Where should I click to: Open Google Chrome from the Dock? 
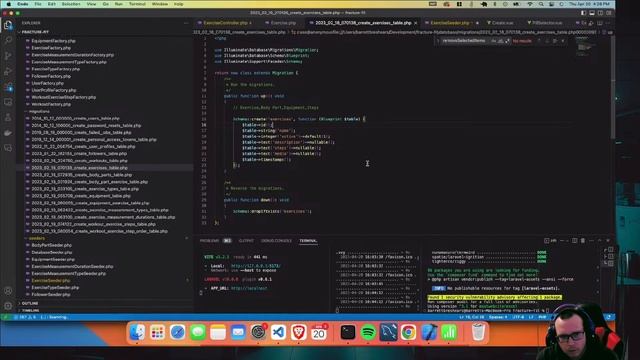(408, 332)
